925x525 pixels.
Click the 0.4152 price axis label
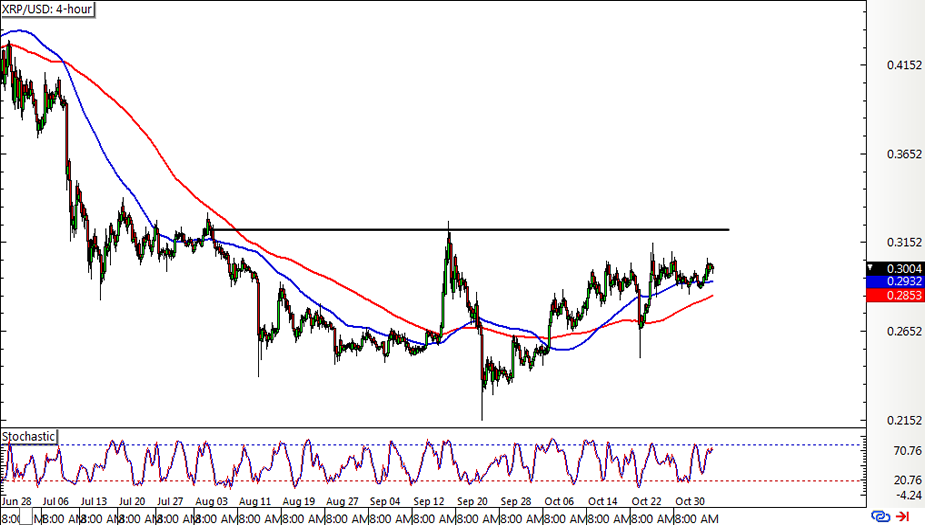coord(904,65)
